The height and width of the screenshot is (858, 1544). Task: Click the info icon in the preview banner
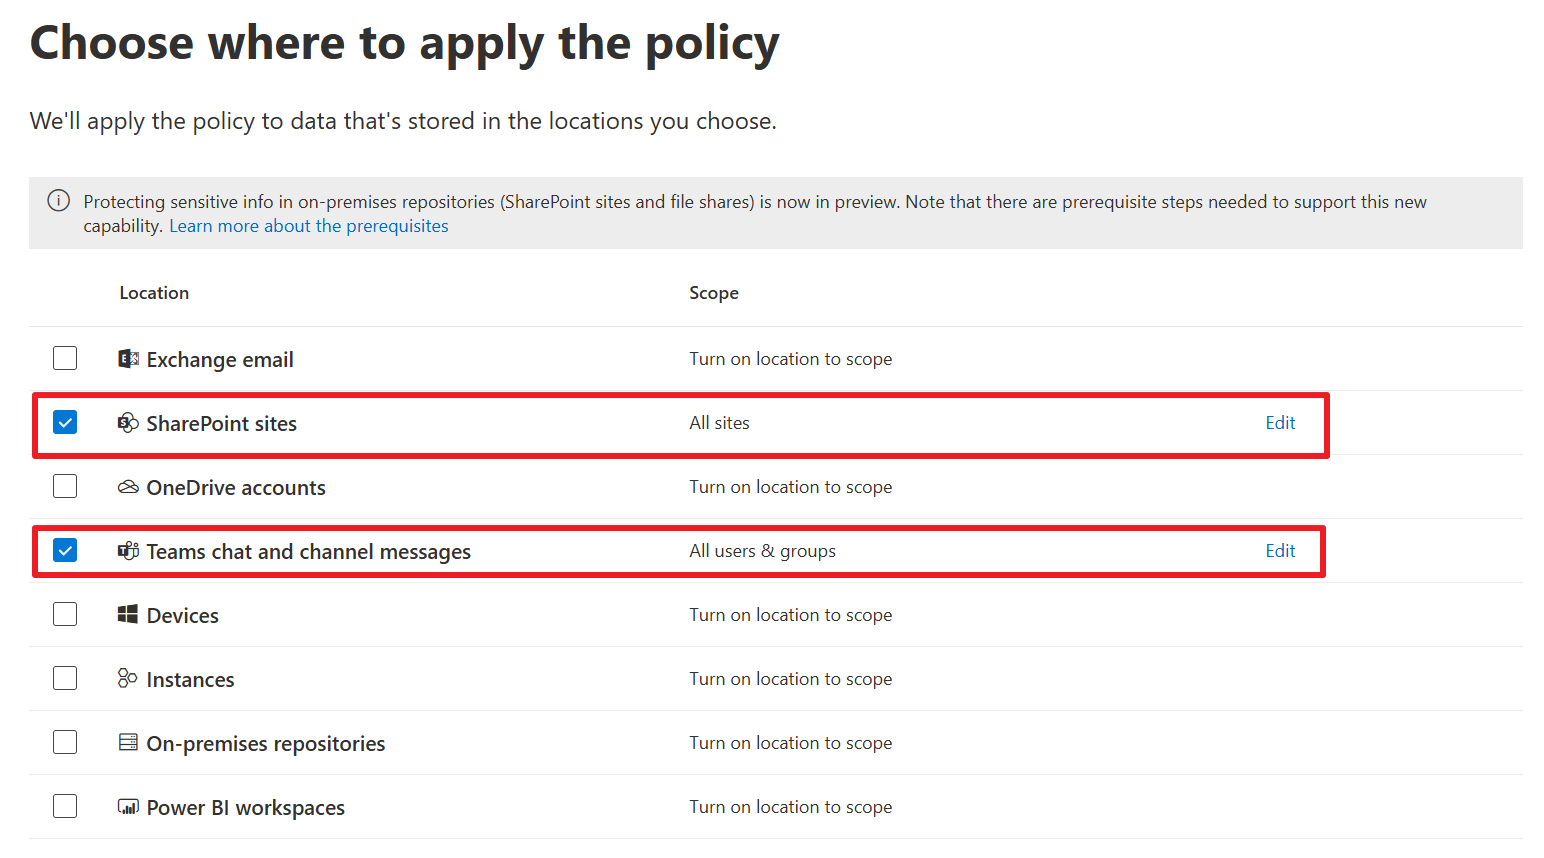58,200
